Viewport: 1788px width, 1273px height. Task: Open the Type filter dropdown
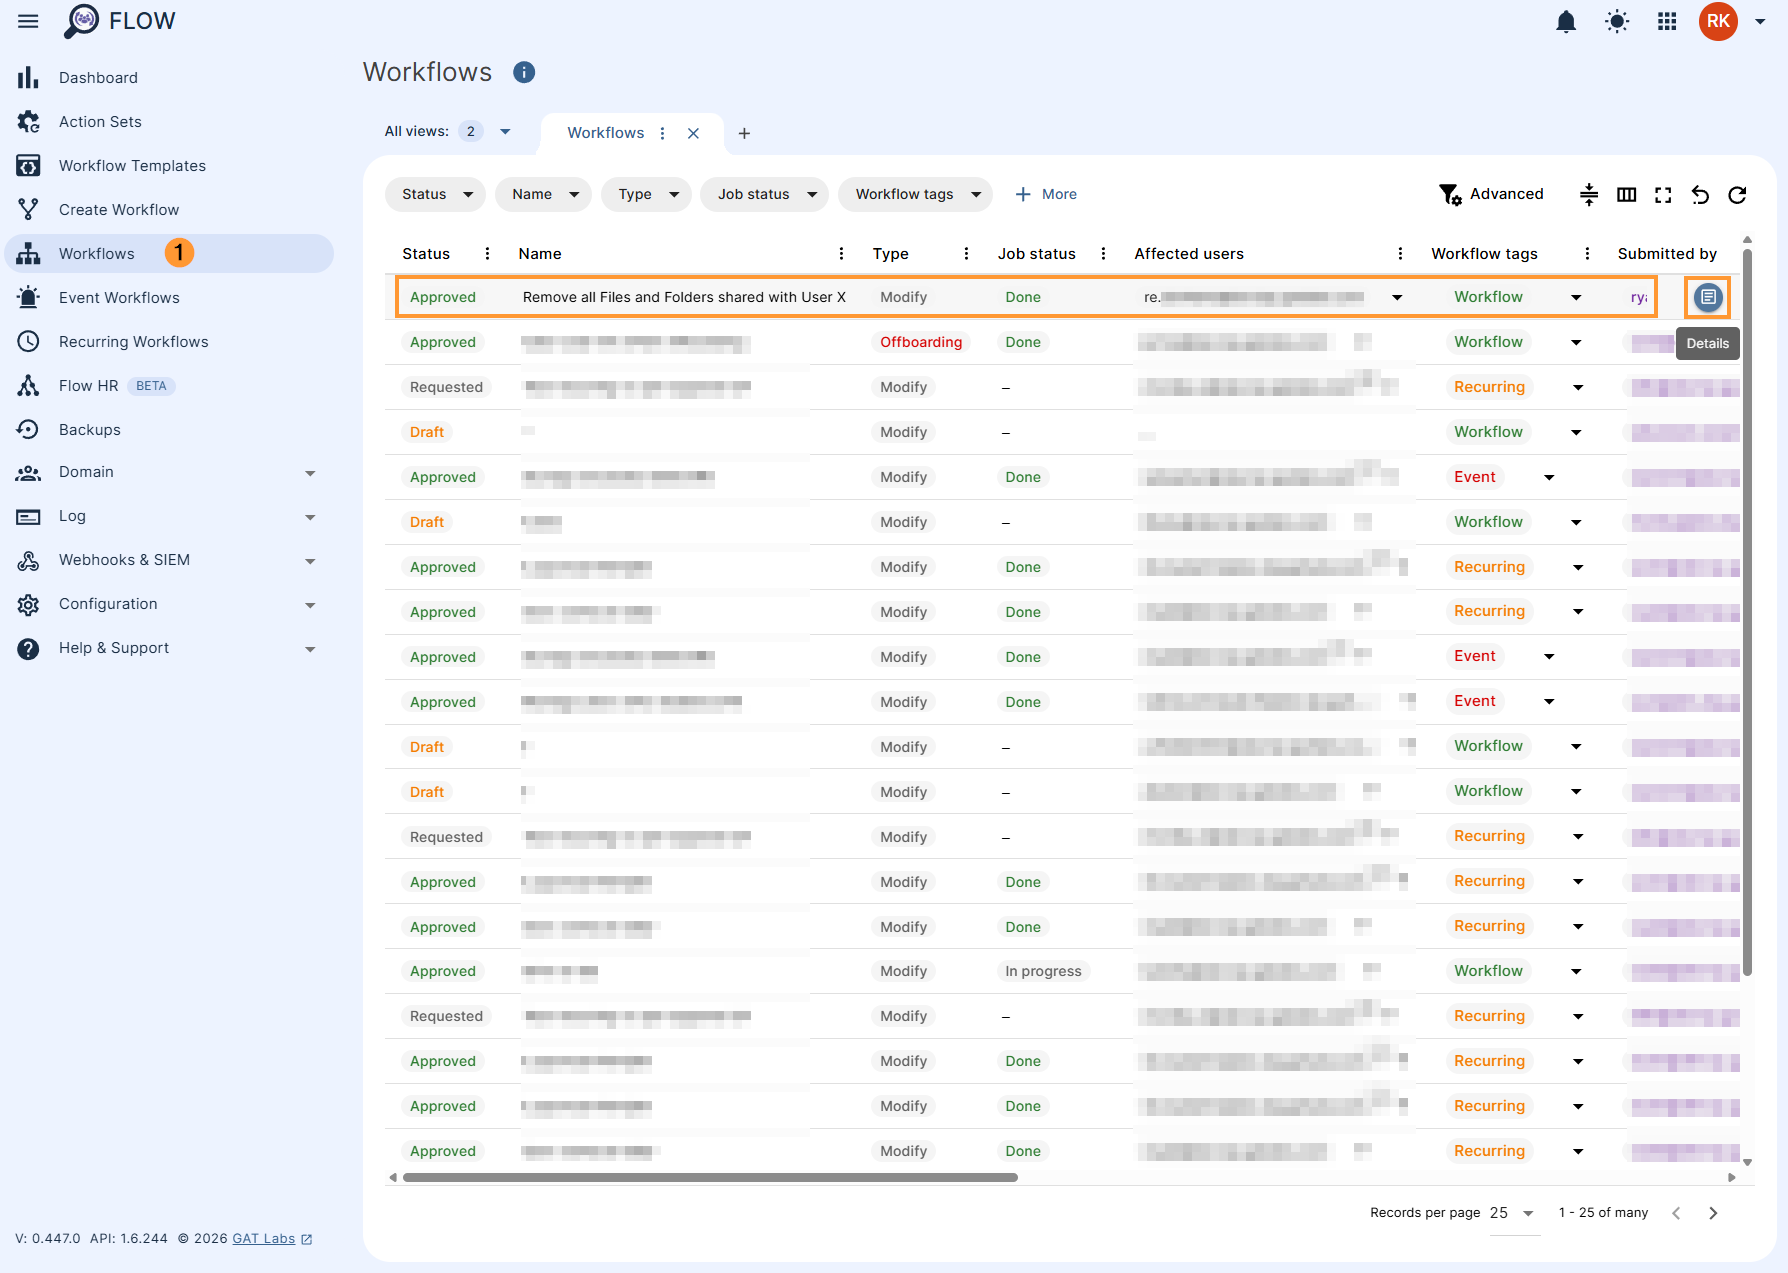(647, 194)
